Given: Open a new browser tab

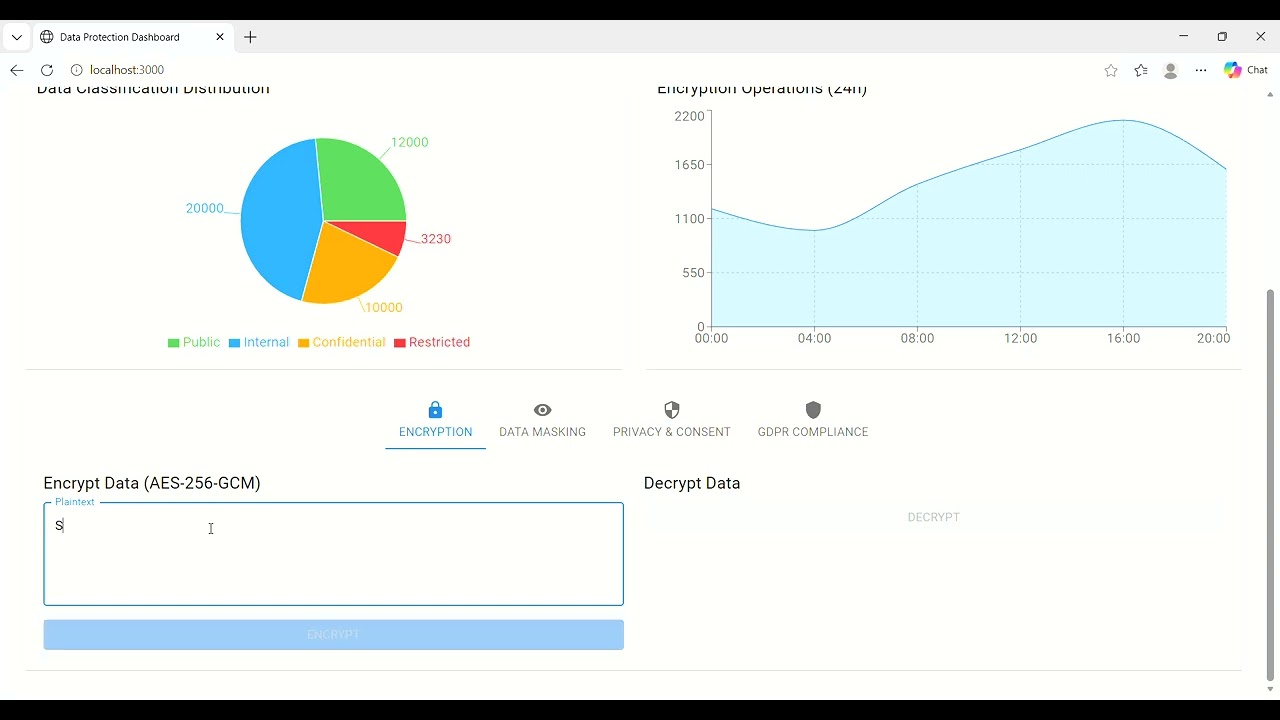Looking at the screenshot, I should tap(250, 37).
